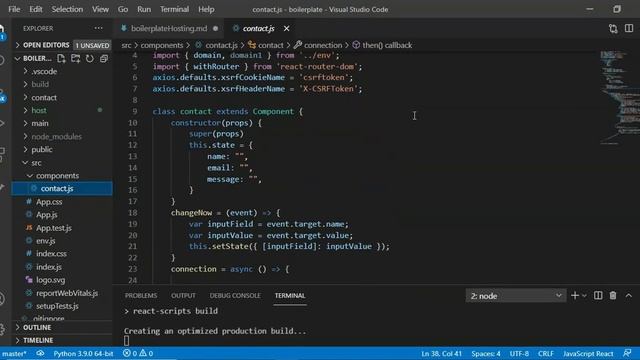Select Python 3.9.0 64-bit interpreter
The height and width of the screenshot is (360, 640).
tap(83, 353)
